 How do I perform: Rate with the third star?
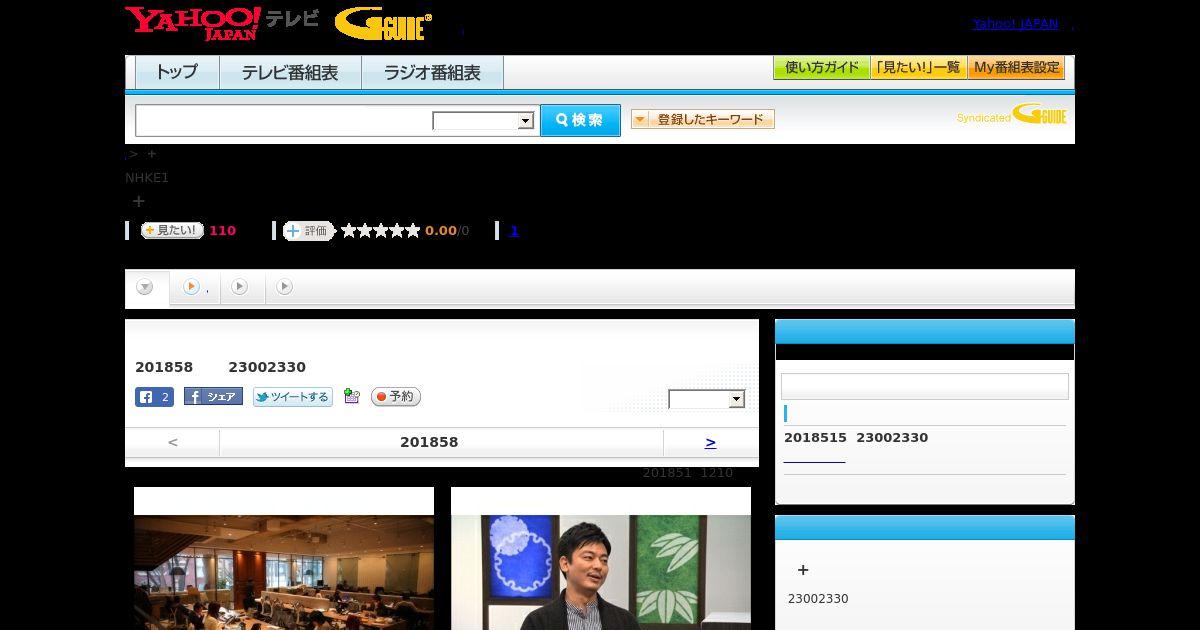click(381, 231)
